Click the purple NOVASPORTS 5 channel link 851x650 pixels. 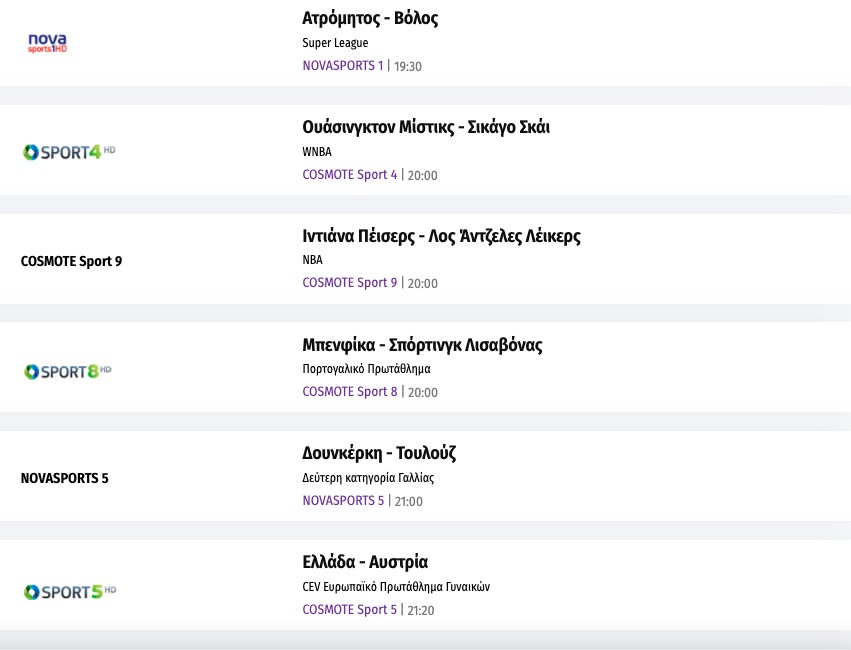click(343, 501)
